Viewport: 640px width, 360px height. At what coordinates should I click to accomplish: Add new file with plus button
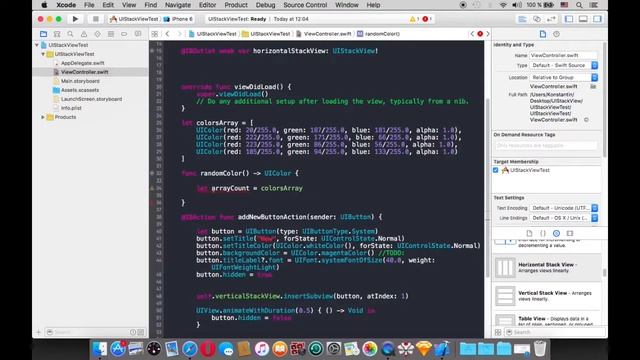[39, 332]
